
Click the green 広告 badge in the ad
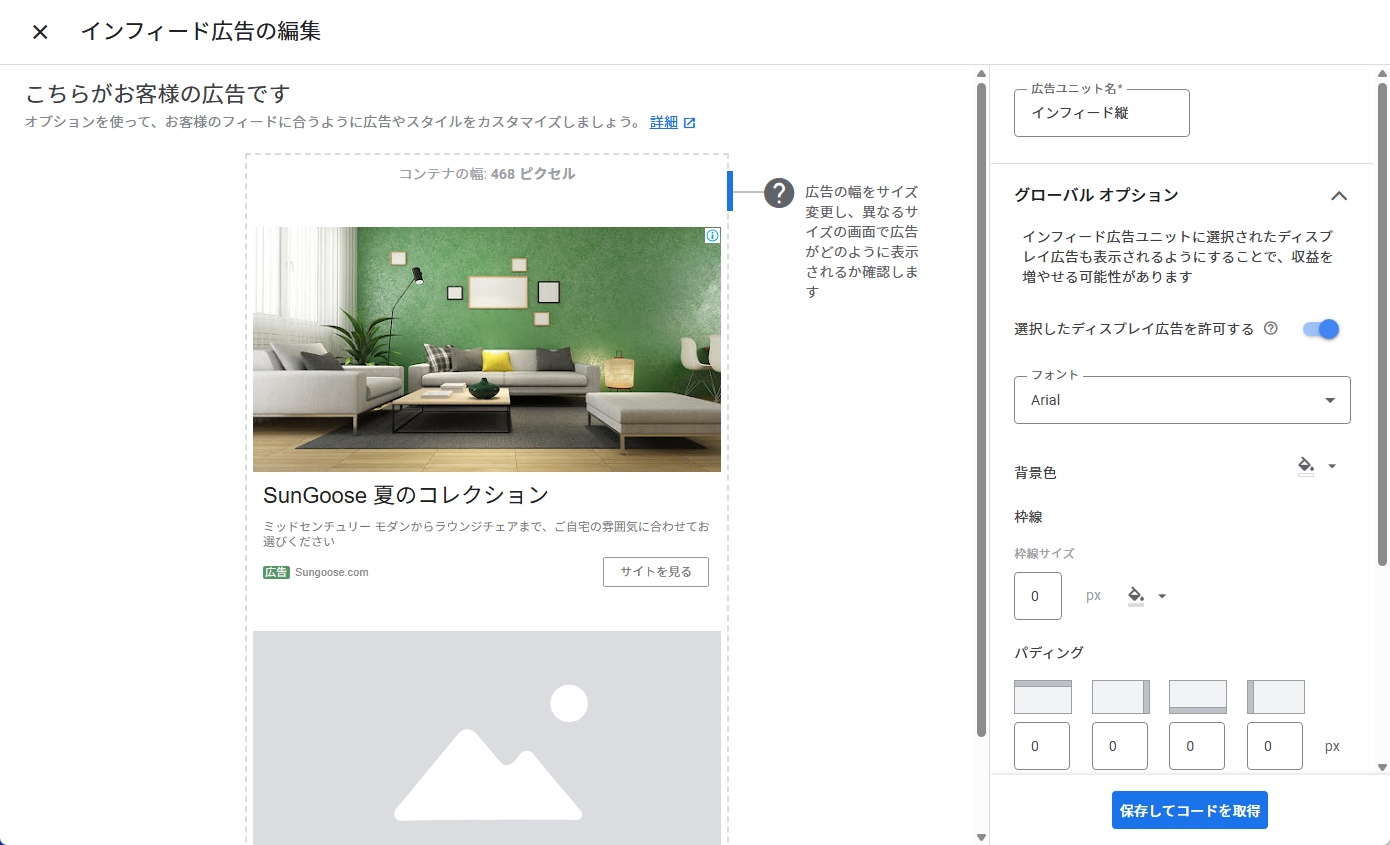tap(276, 572)
